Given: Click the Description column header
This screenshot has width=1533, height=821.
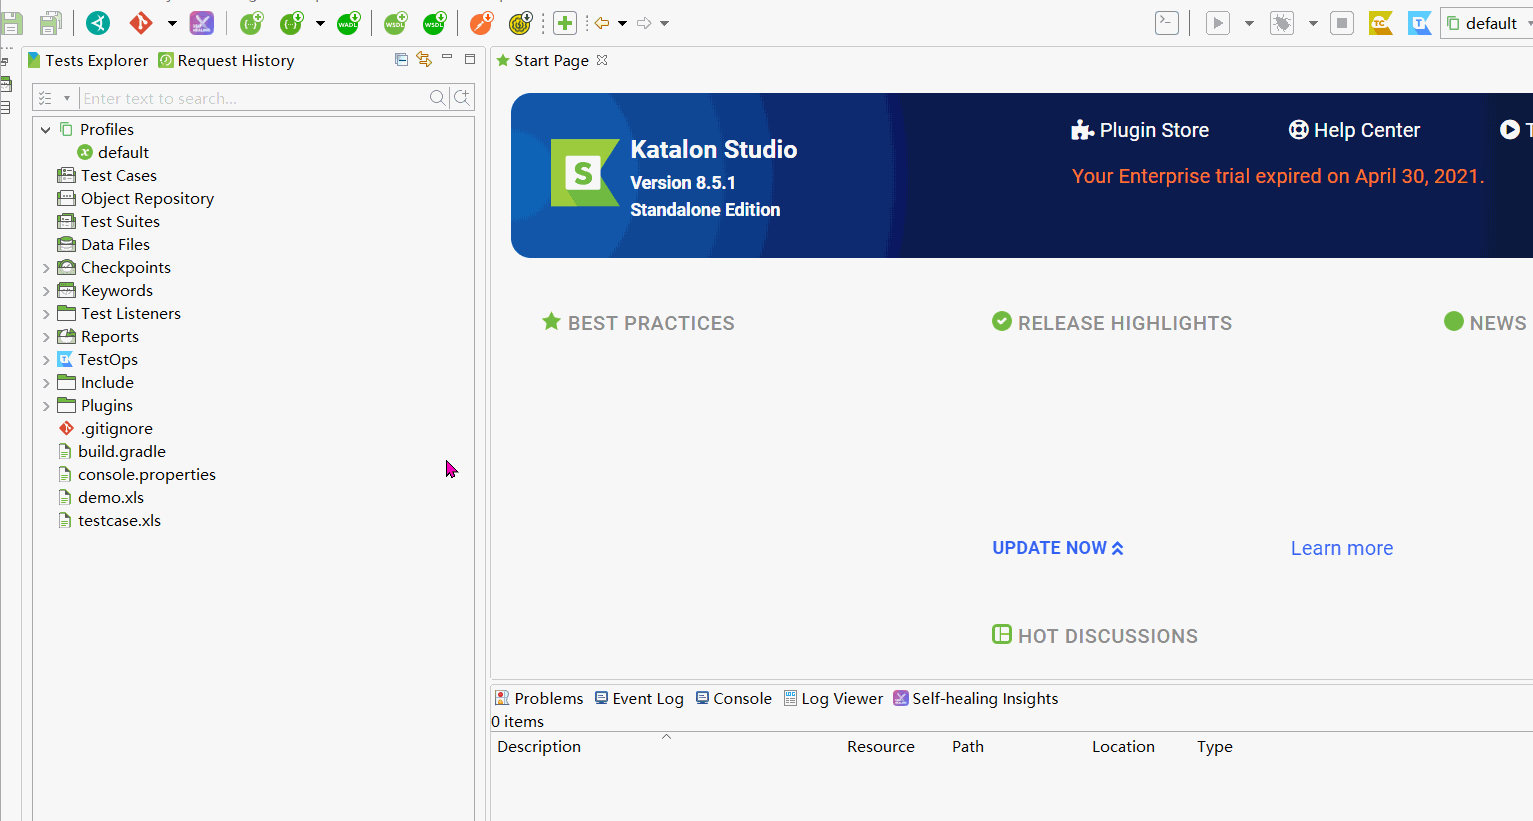Looking at the screenshot, I should pyautogui.click(x=539, y=747).
